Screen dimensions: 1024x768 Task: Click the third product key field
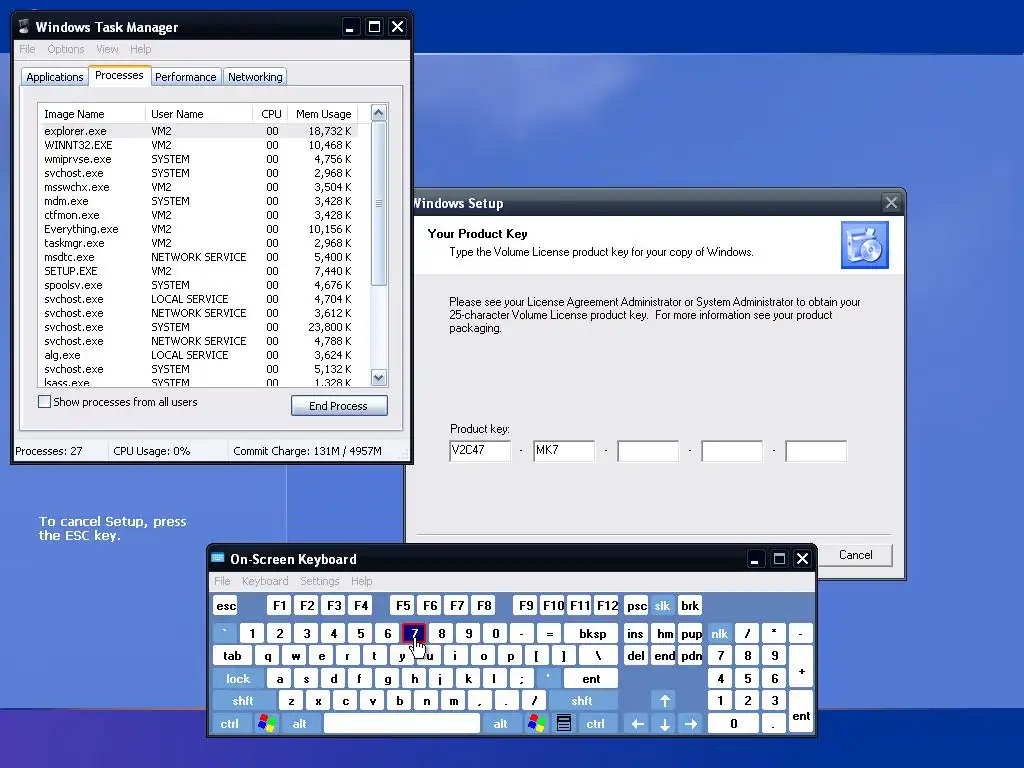point(648,451)
